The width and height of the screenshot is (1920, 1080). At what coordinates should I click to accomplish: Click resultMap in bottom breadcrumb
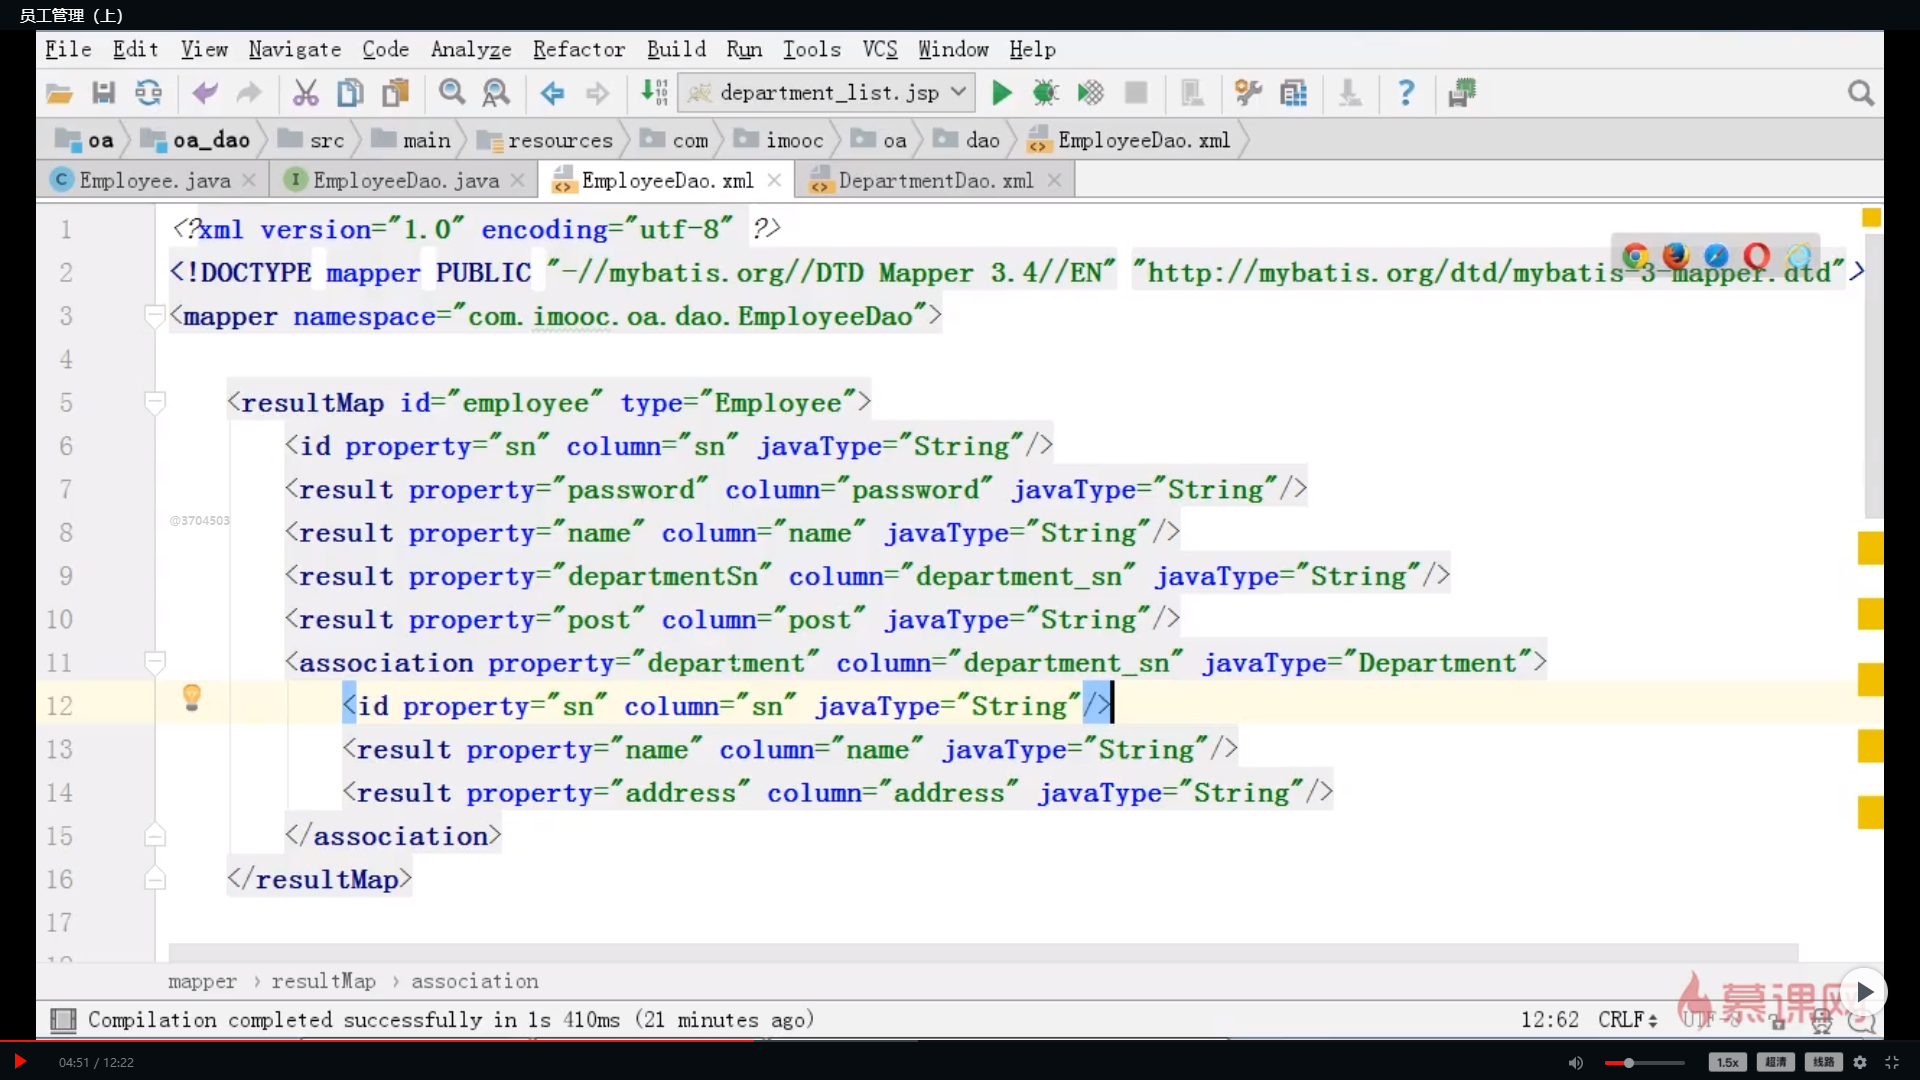[x=323, y=982]
